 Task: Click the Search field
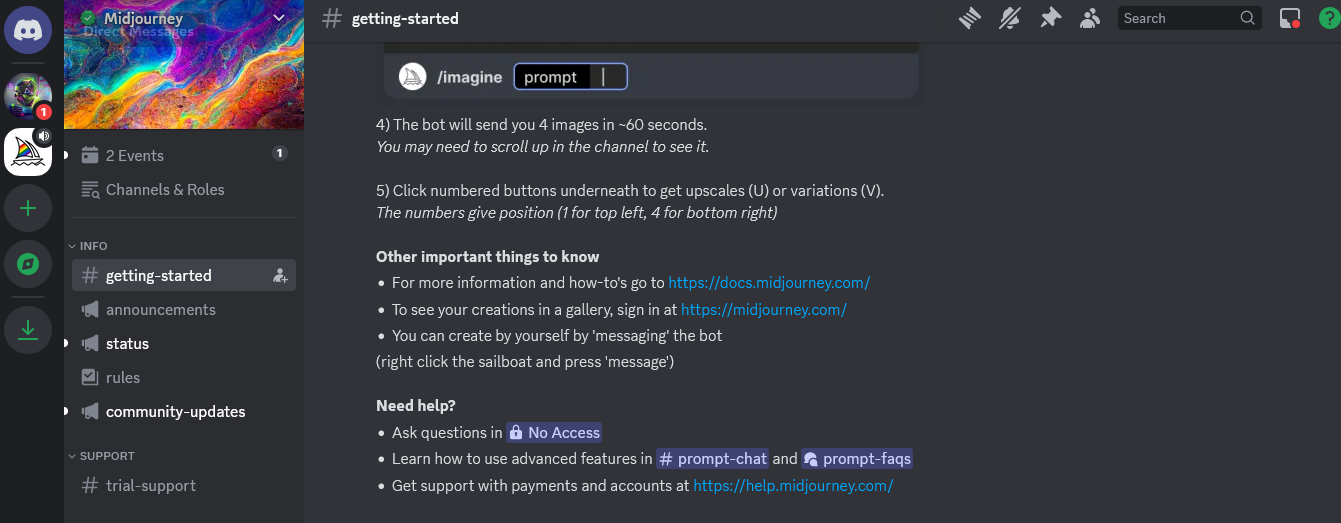click(x=1178, y=18)
